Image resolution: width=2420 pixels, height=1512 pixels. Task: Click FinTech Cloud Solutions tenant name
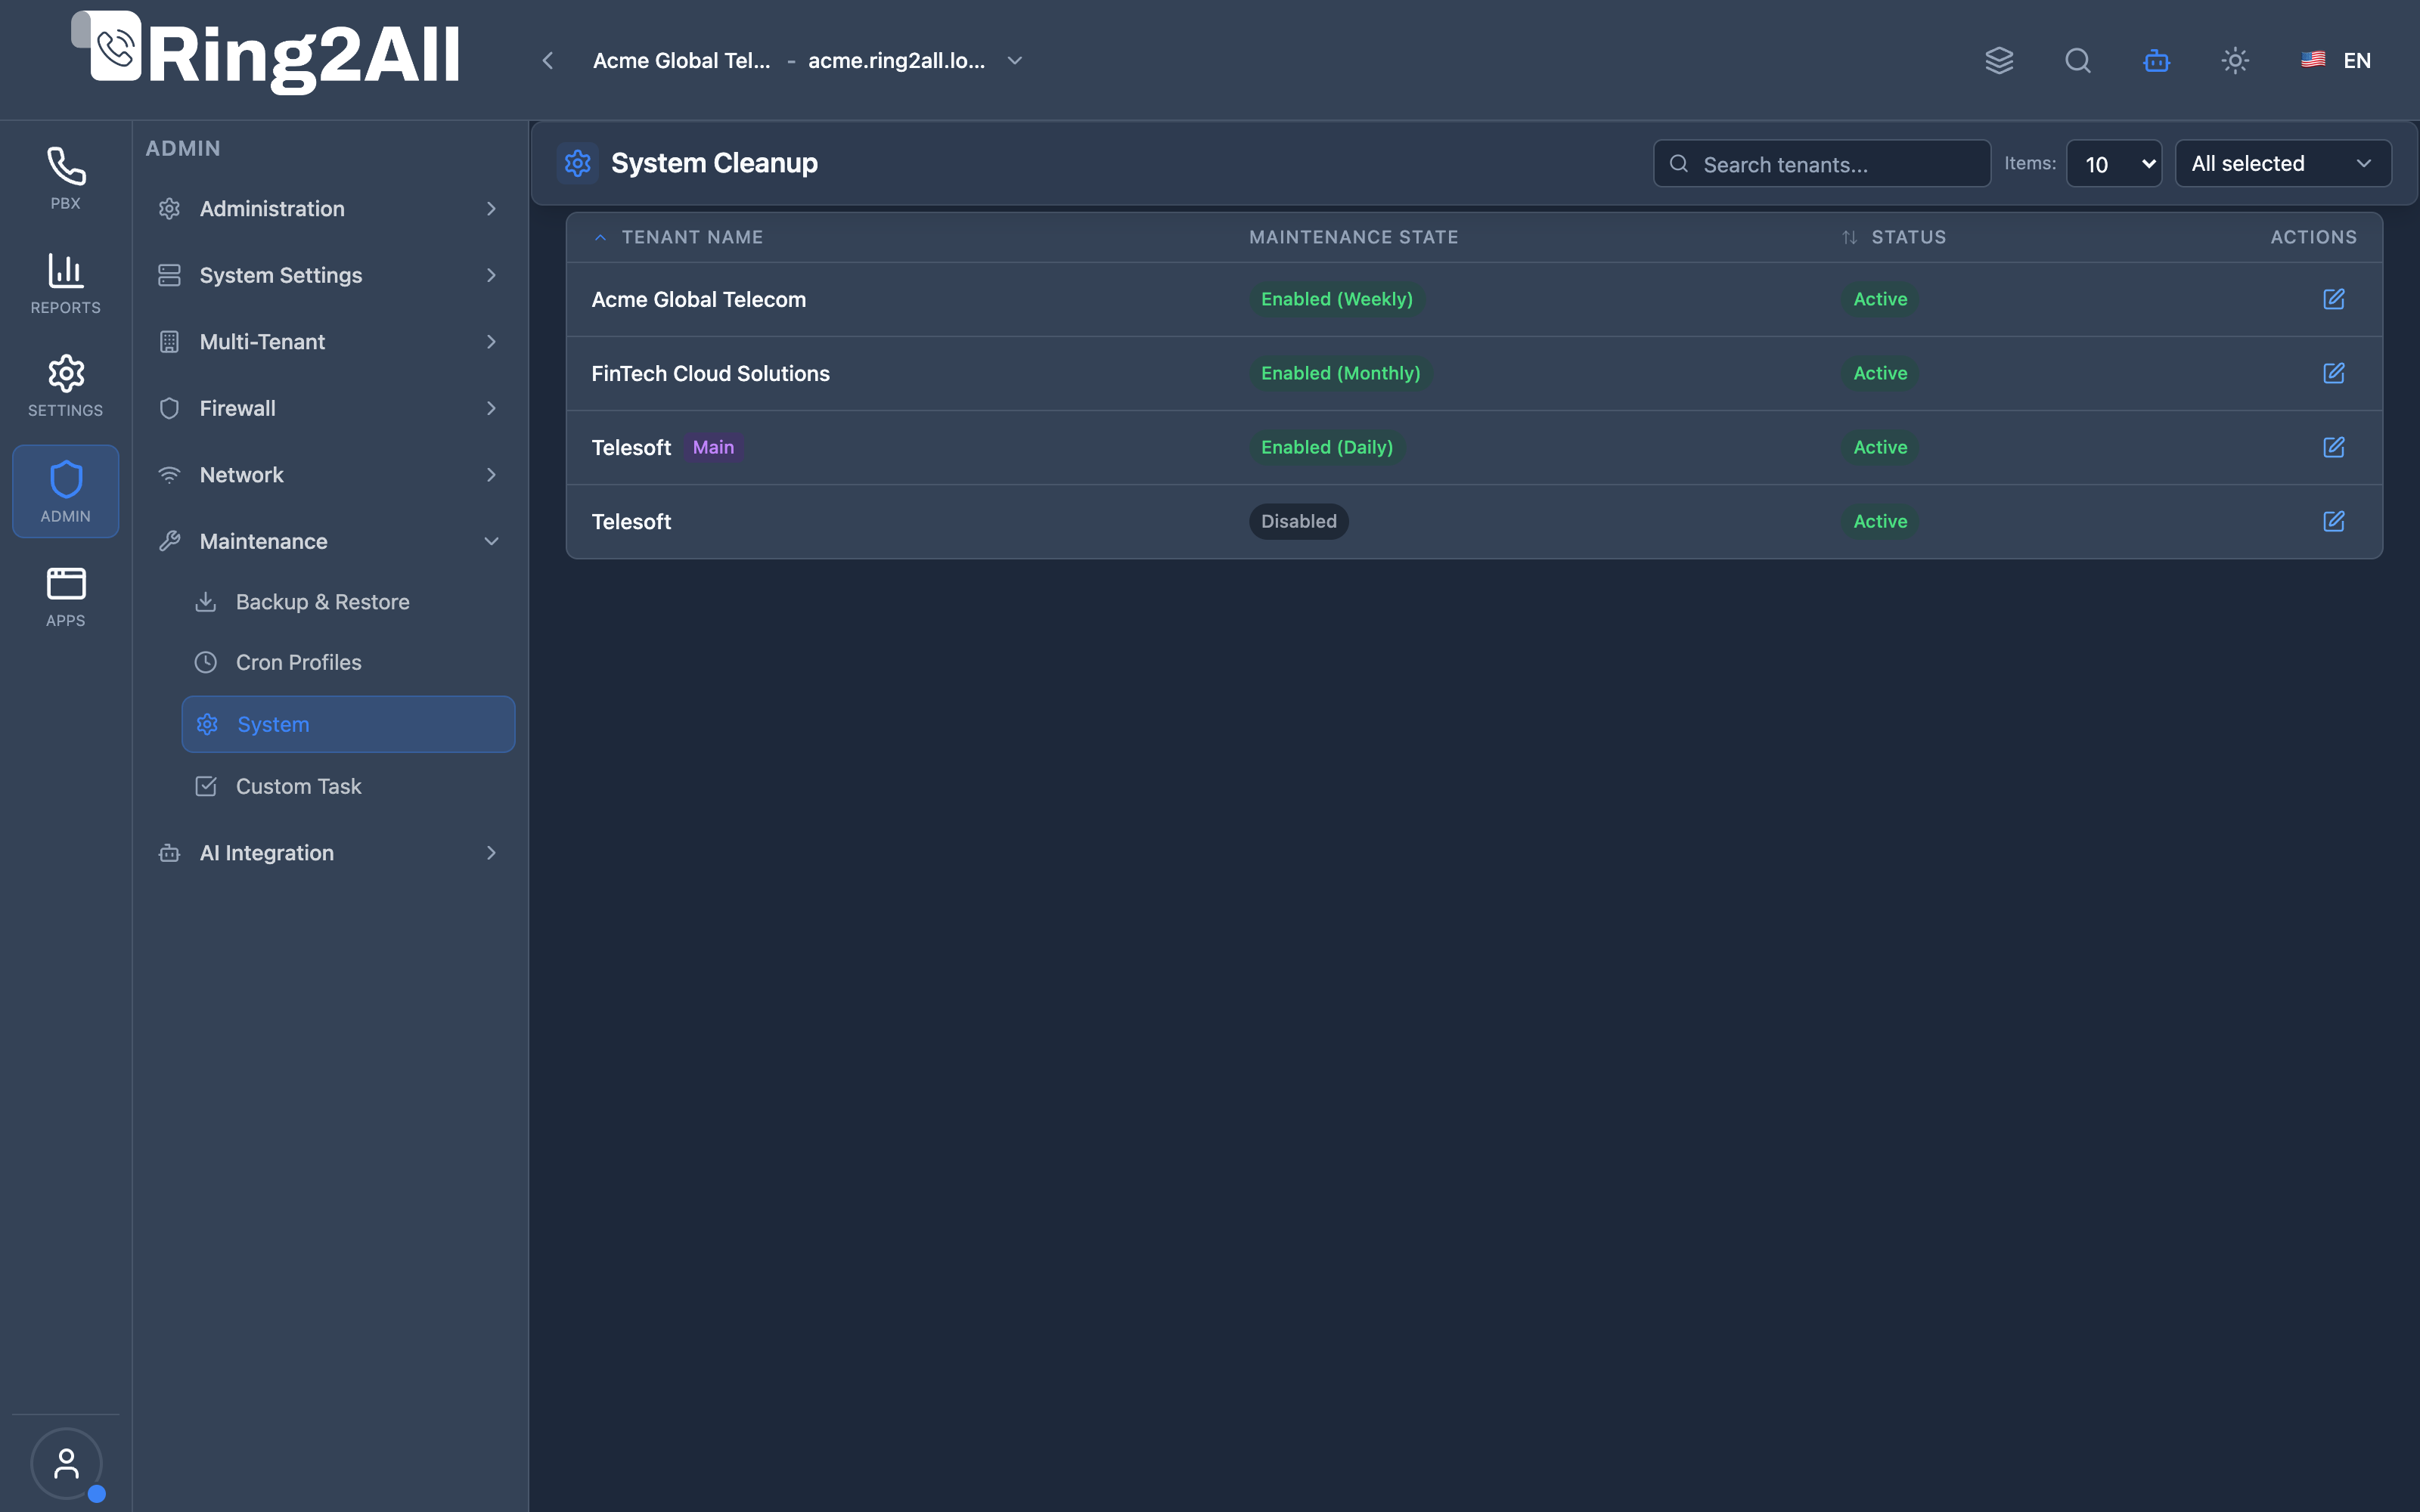(711, 373)
